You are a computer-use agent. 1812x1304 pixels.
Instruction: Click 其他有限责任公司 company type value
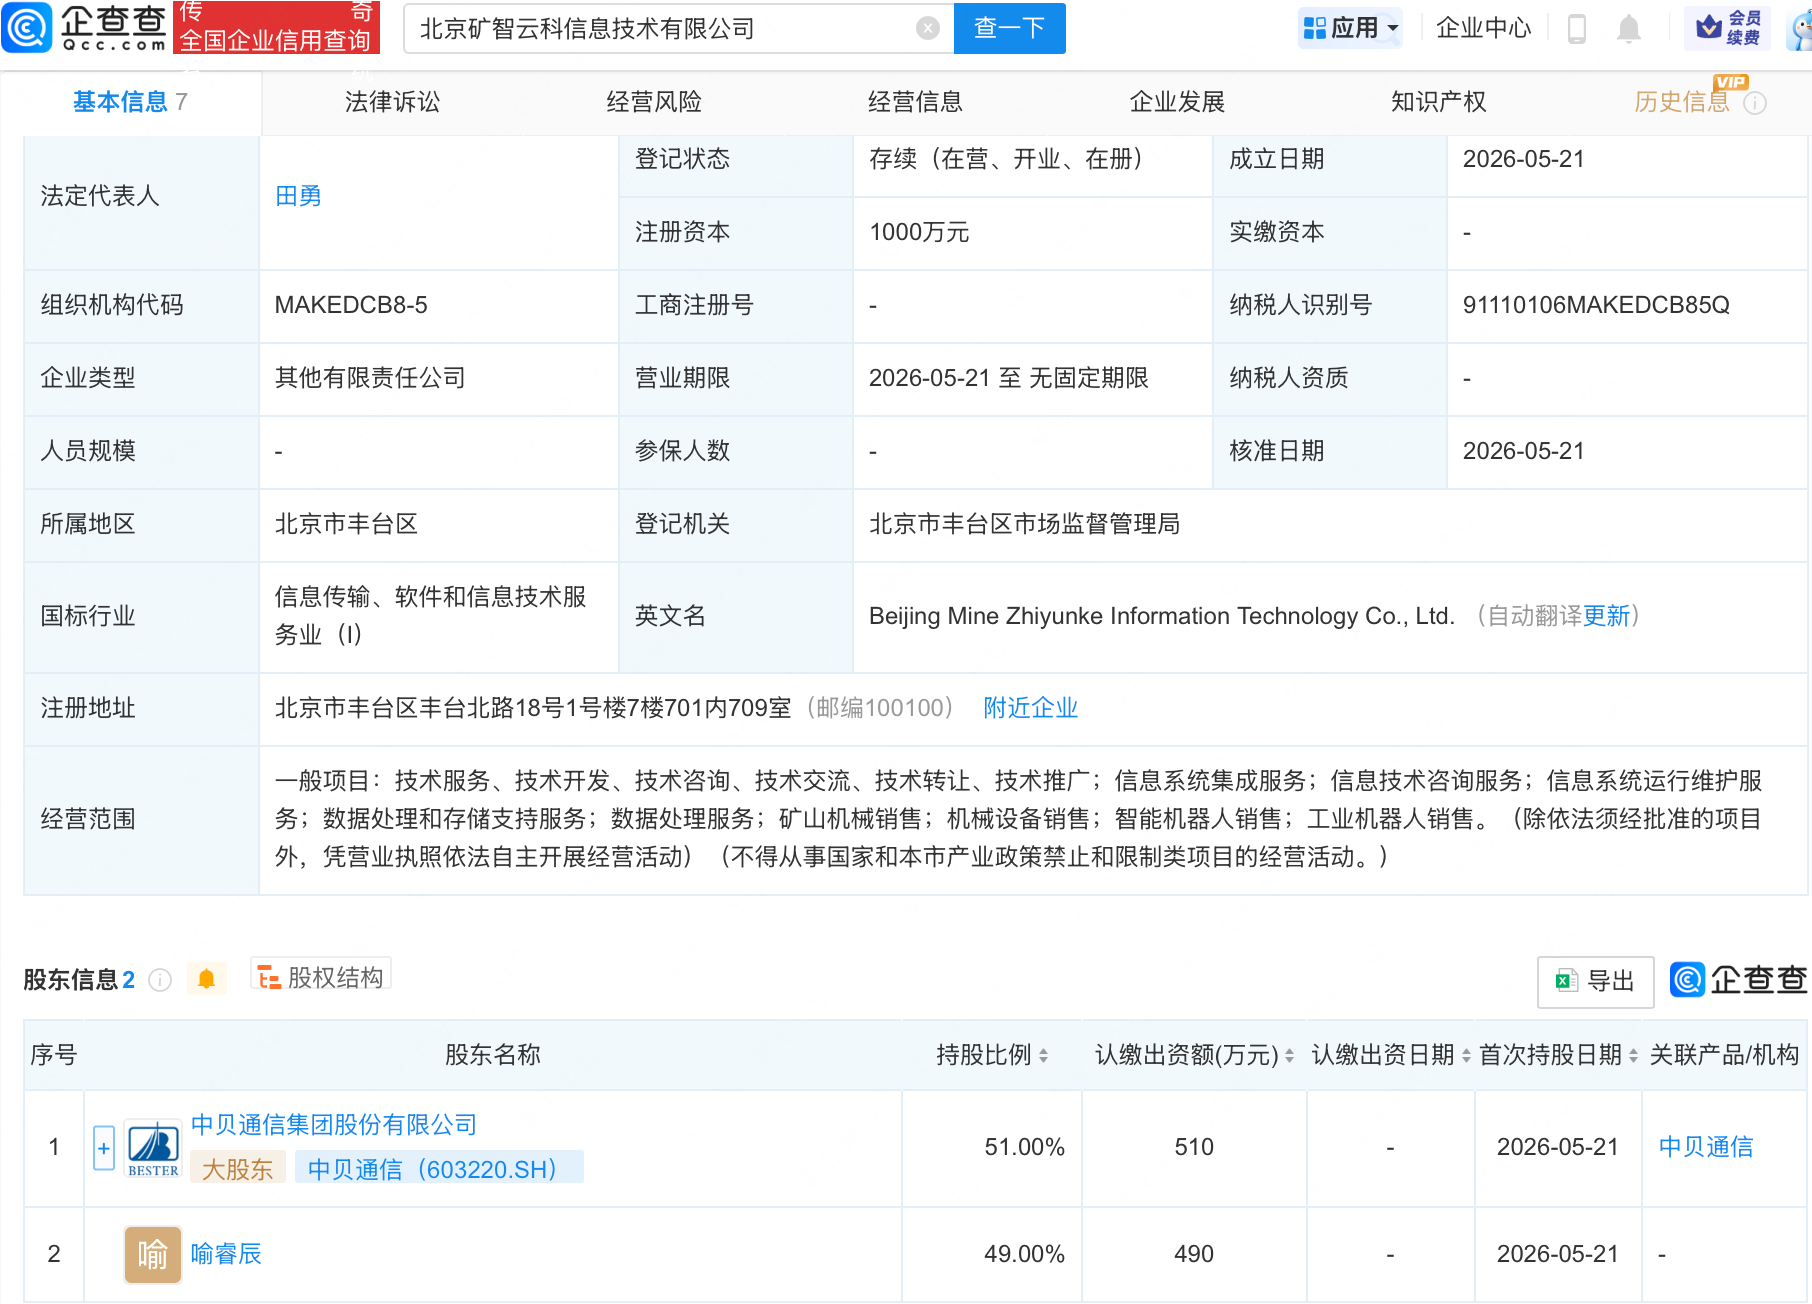370,378
